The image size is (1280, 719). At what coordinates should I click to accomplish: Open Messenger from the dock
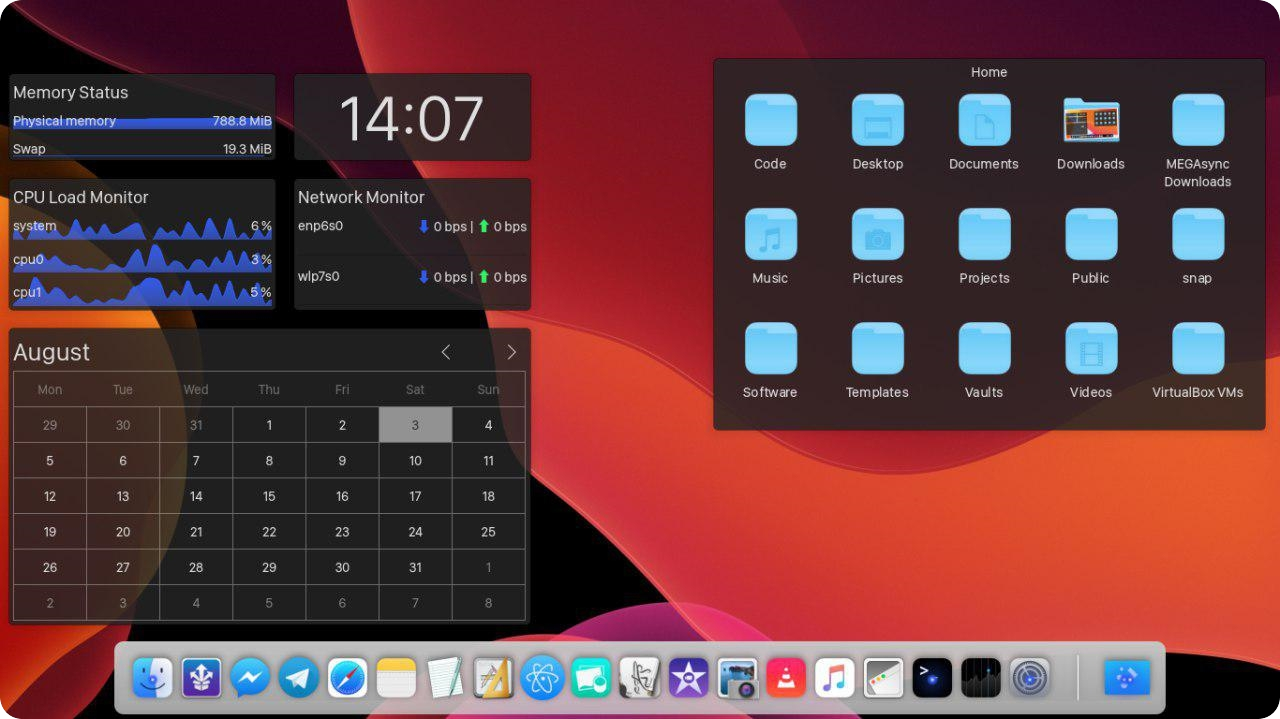coord(250,678)
